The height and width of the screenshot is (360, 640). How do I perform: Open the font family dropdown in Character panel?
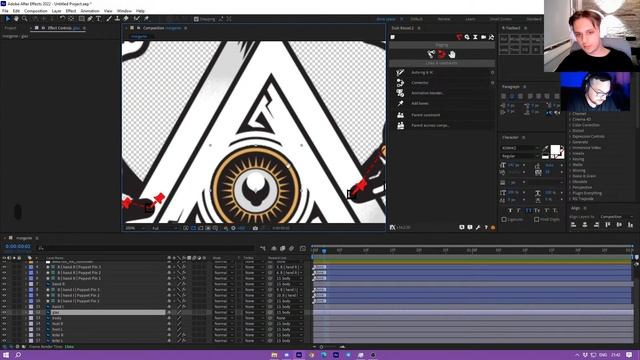(x=520, y=148)
